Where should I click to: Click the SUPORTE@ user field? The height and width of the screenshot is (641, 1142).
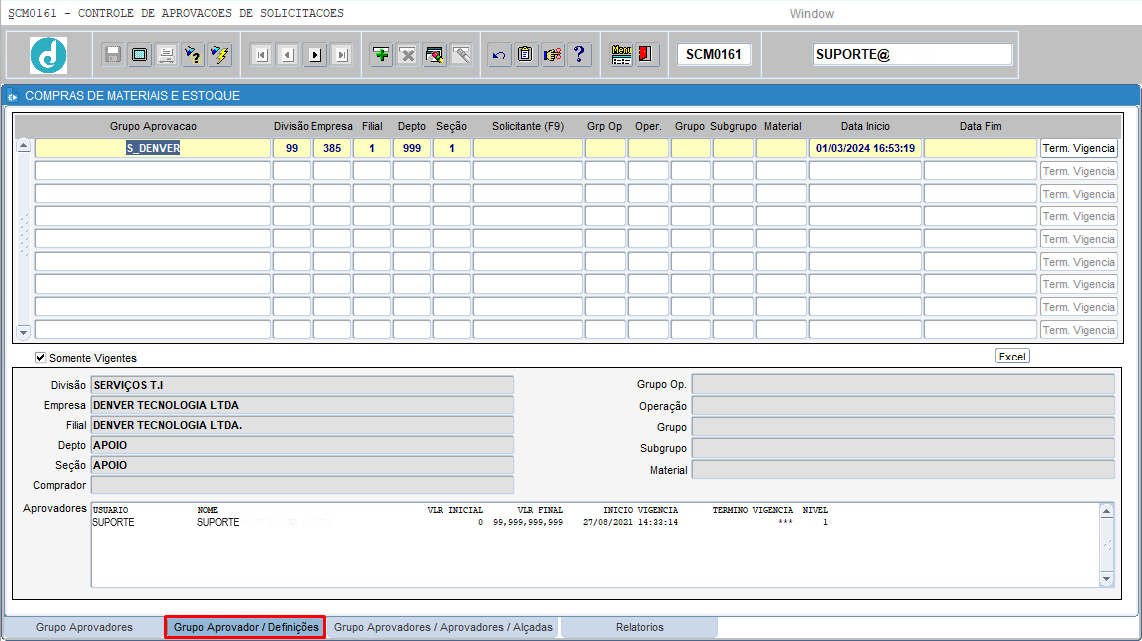coord(913,55)
